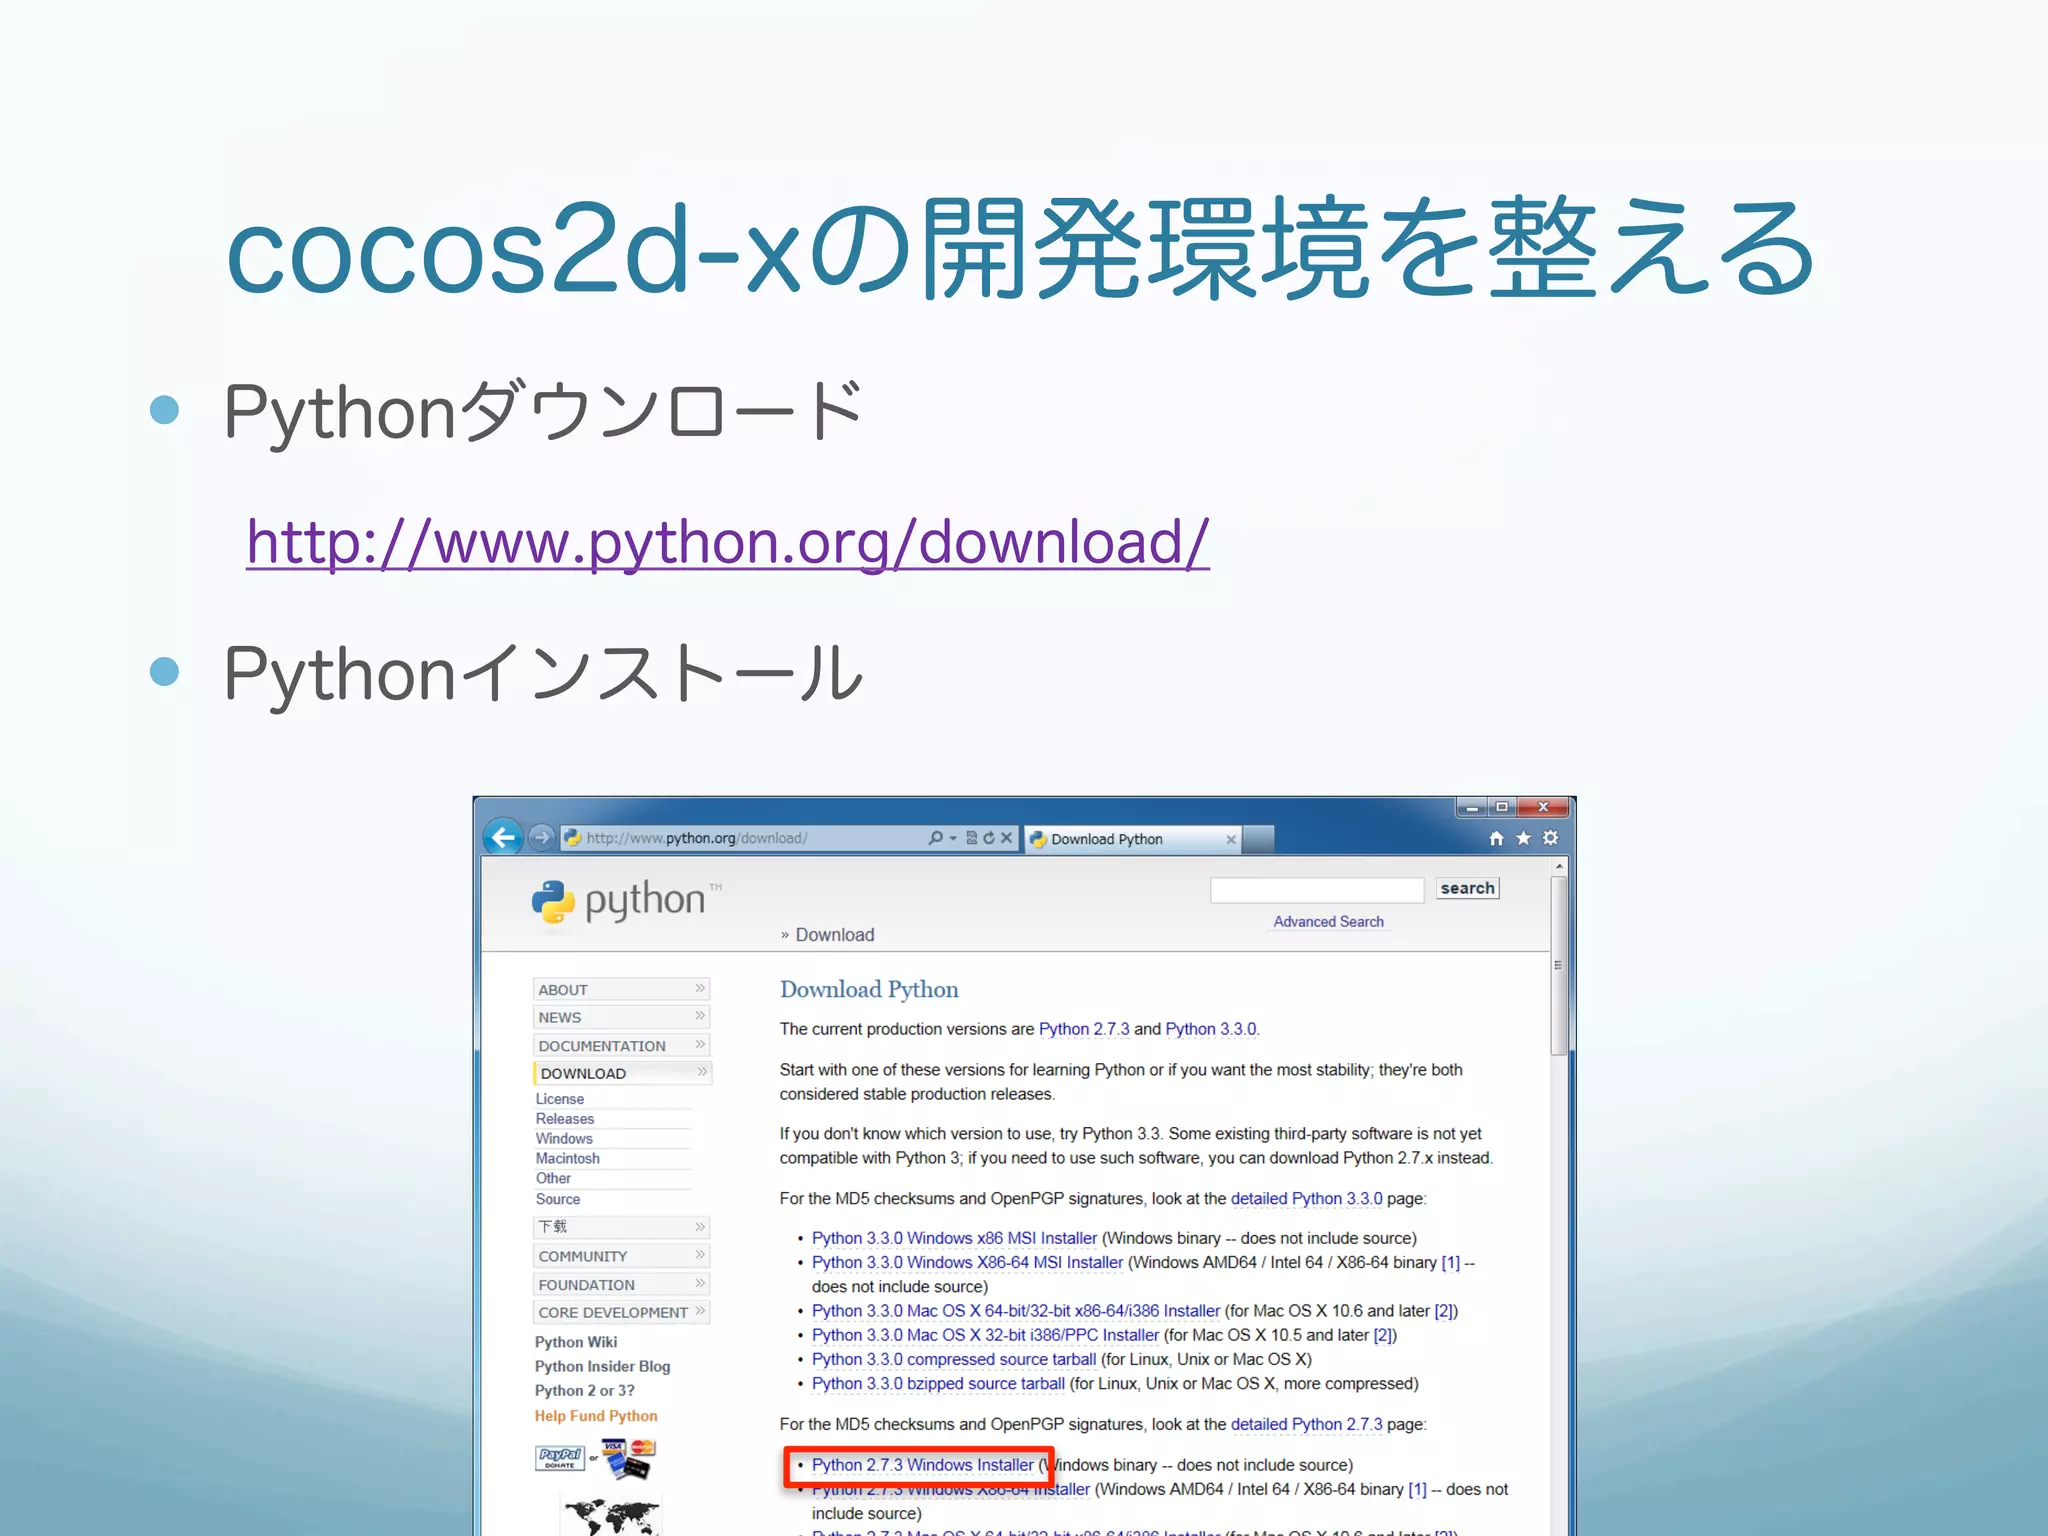2048x1536 pixels.
Task: Open the License submenu link
Action: (x=559, y=1099)
